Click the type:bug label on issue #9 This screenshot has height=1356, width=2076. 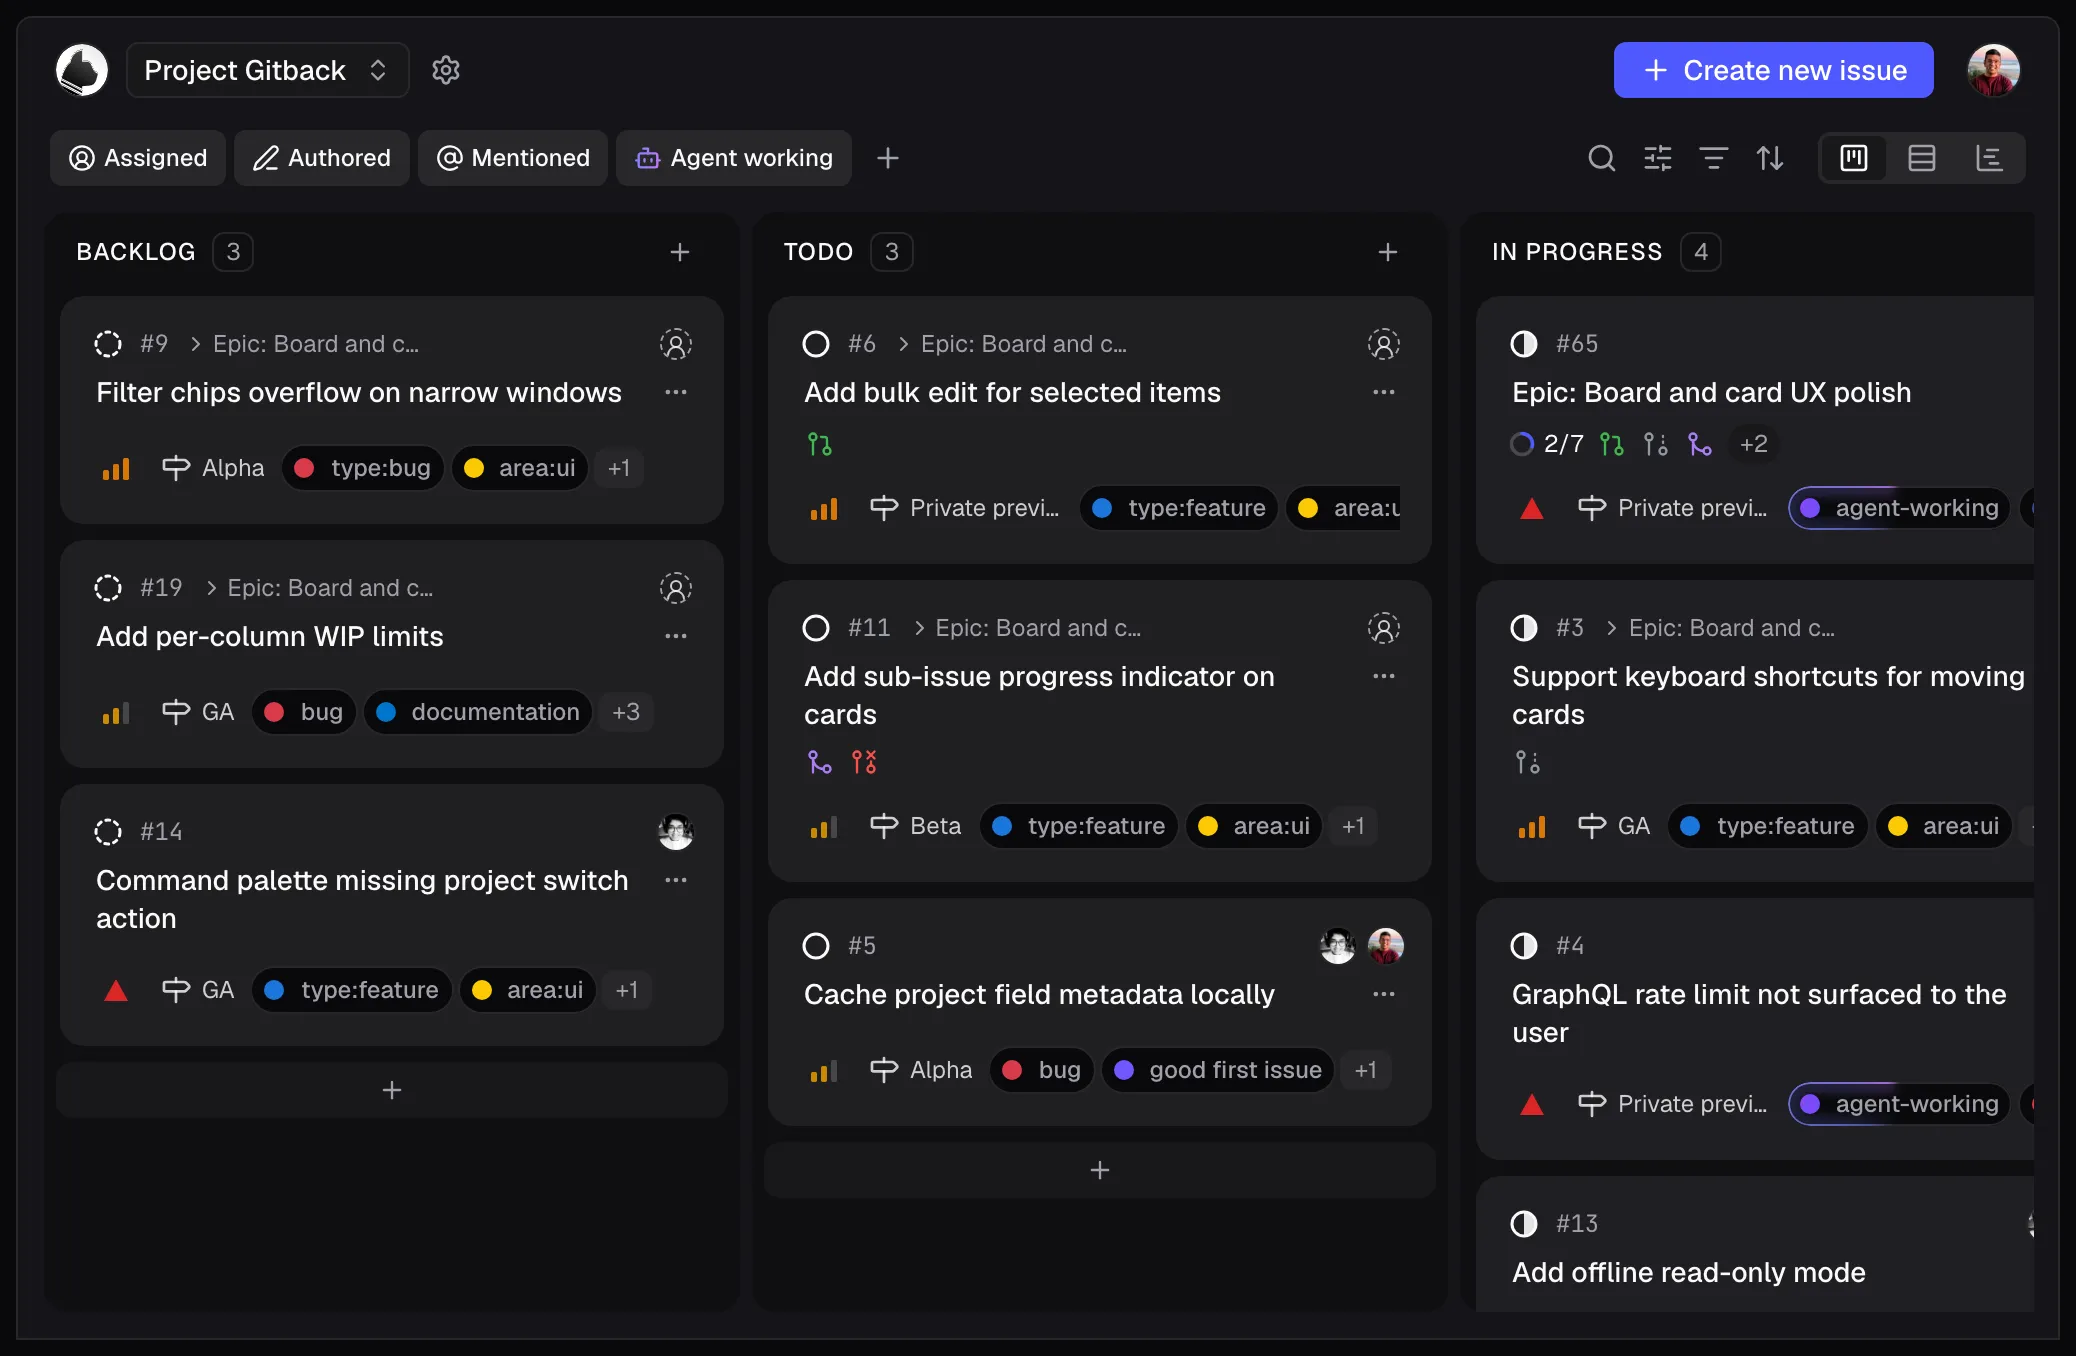pos(363,468)
